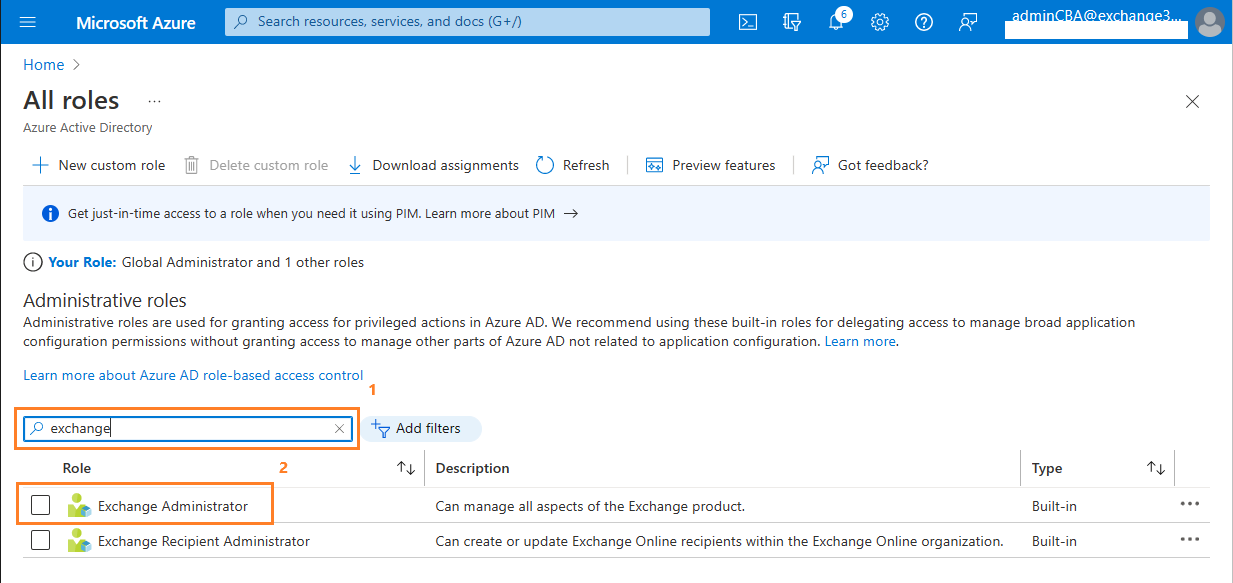
Task: Open the top bar Feedback icon
Action: [x=967, y=22]
